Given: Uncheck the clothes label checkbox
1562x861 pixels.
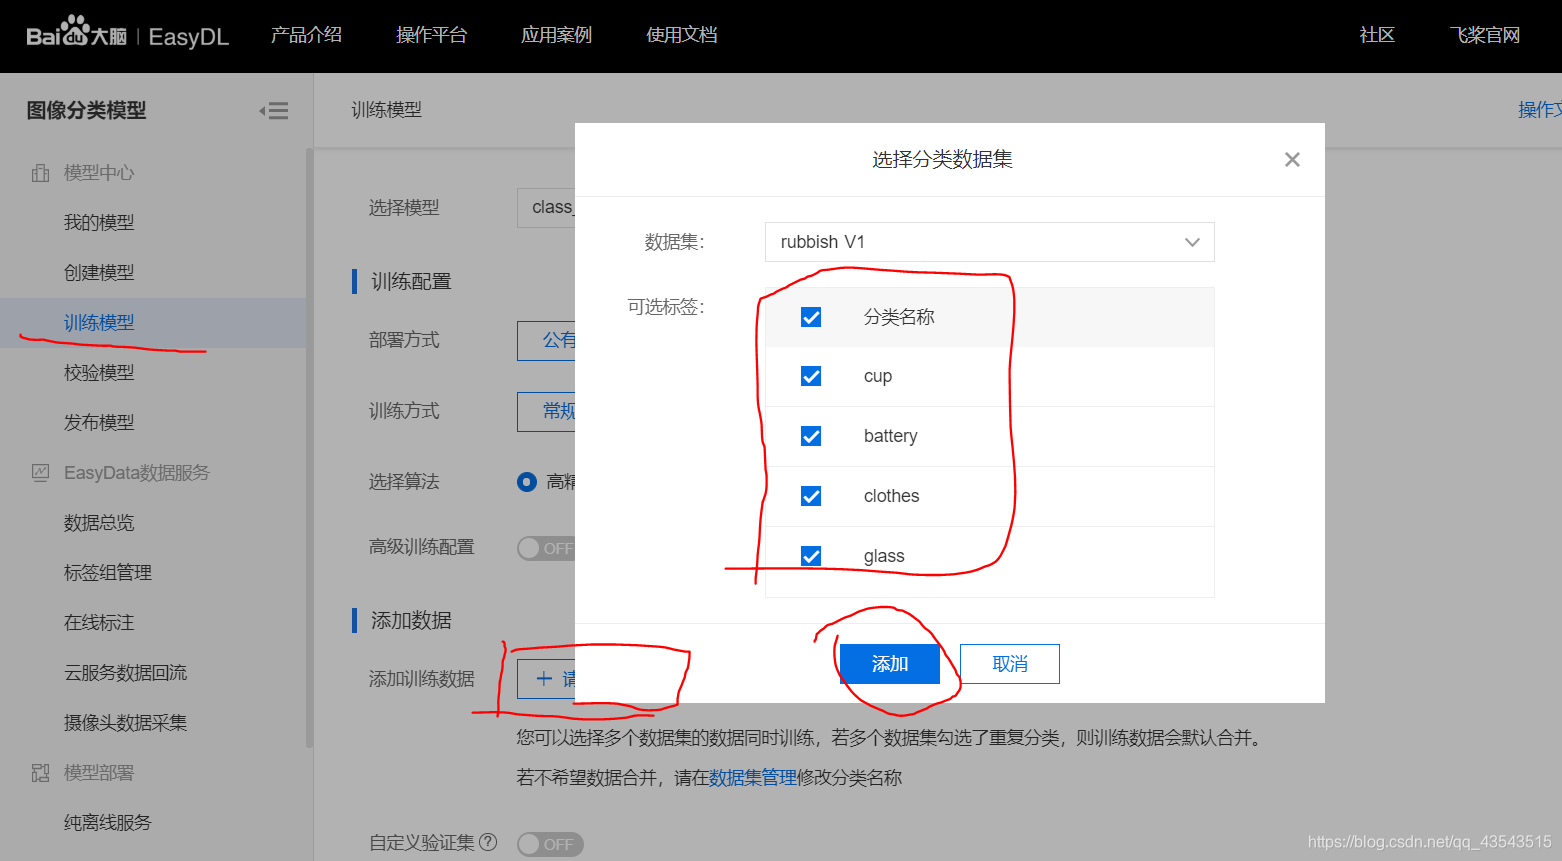Looking at the screenshot, I should 811,496.
